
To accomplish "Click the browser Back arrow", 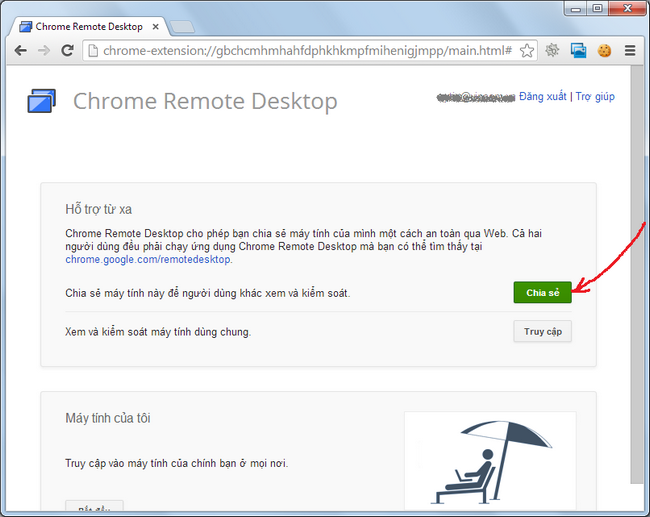I will 20,50.
